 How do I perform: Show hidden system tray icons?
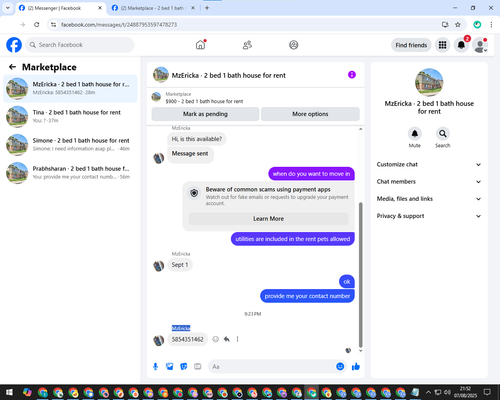428,392
